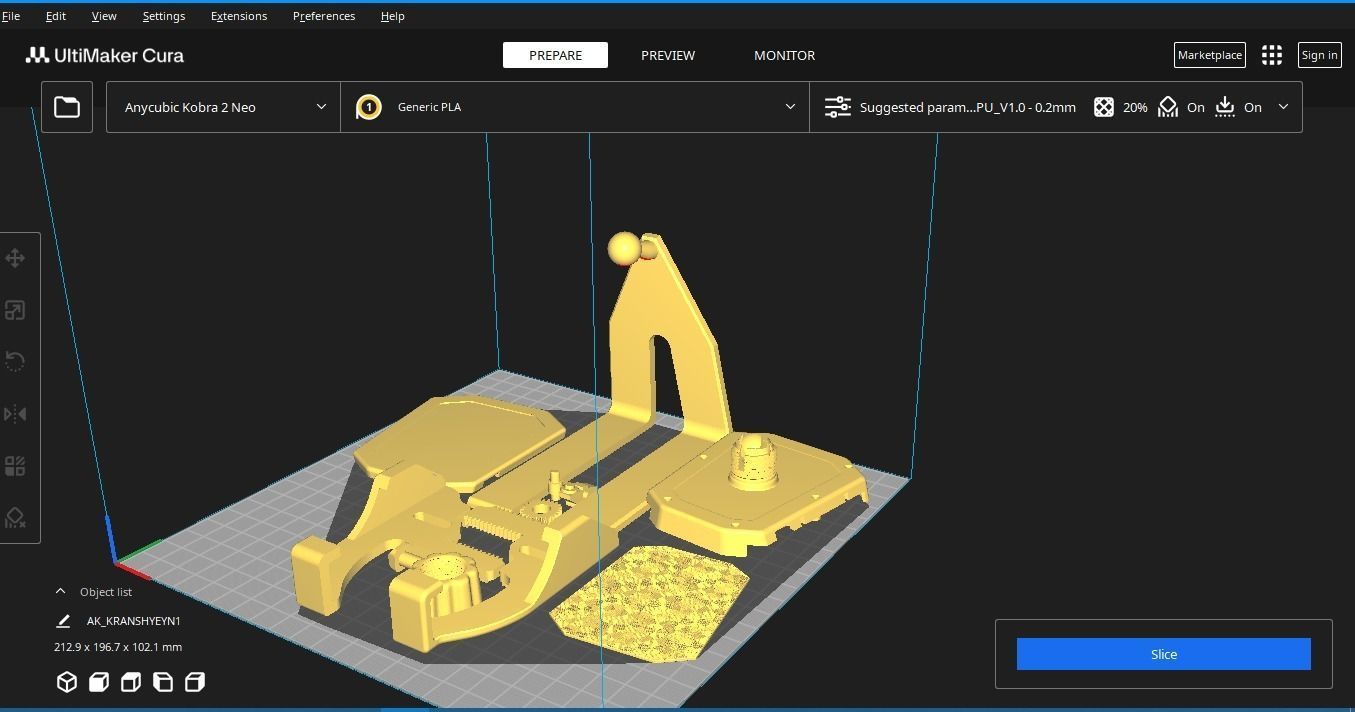Image resolution: width=1355 pixels, height=712 pixels.
Task: Open the Marketplace
Action: [x=1210, y=55]
